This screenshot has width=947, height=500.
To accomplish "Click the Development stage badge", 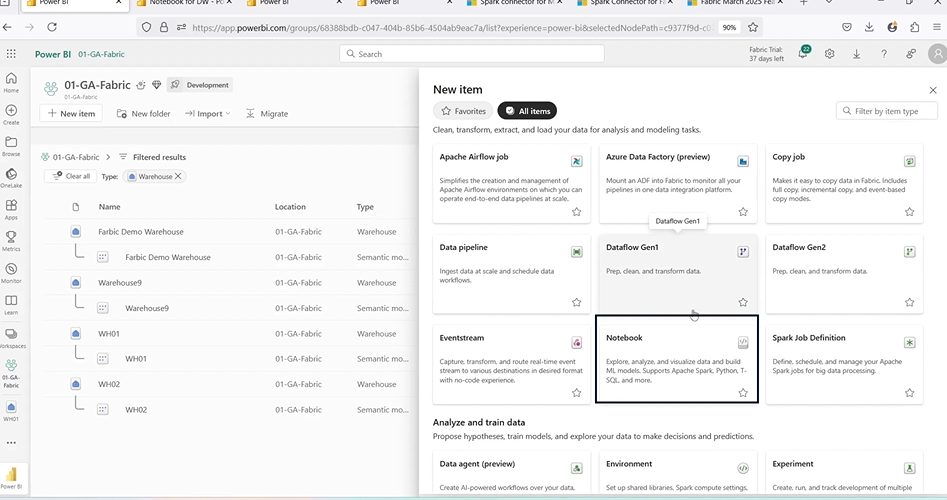I will 200,85.
